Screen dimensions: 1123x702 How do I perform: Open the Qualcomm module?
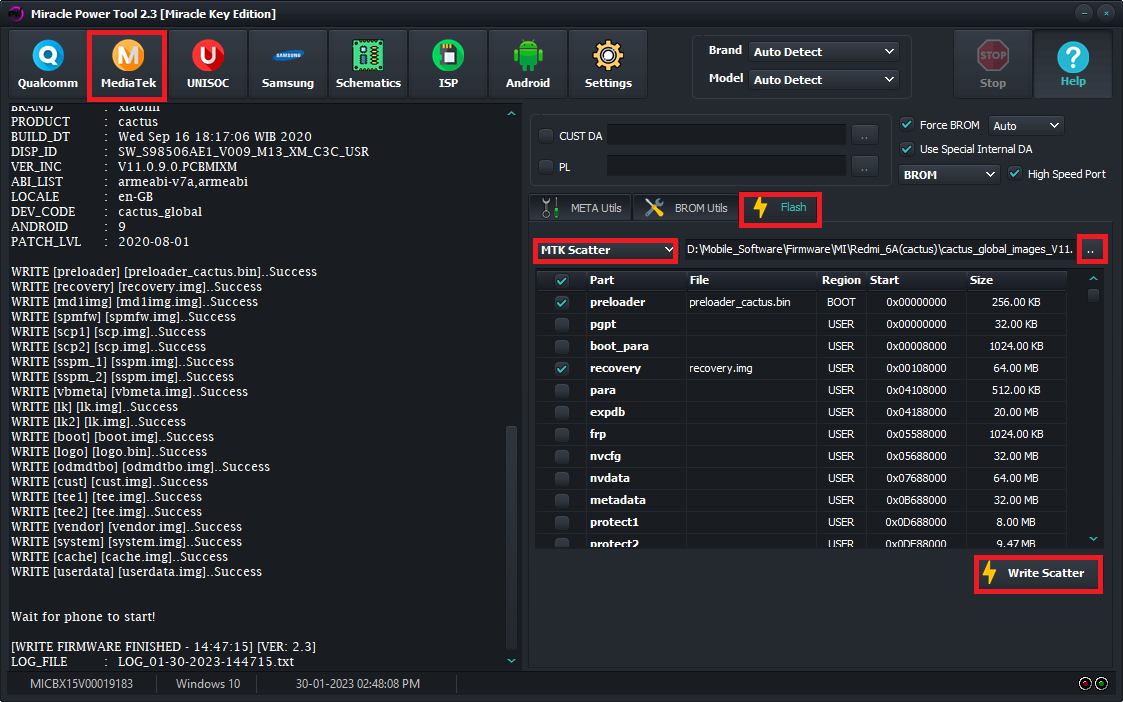[x=48, y=64]
